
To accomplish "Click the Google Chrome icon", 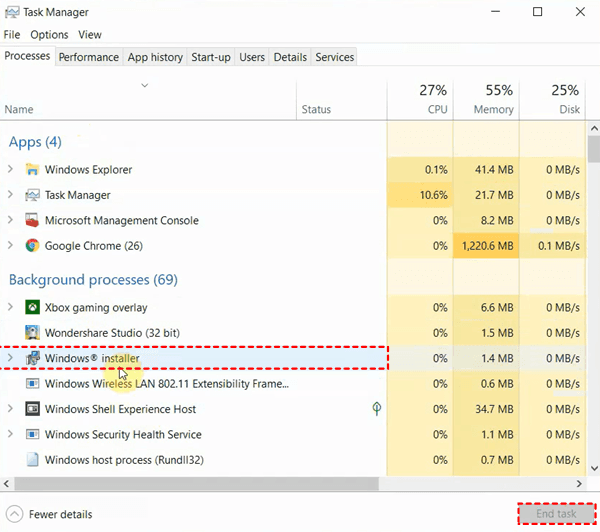I will point(32,246).
